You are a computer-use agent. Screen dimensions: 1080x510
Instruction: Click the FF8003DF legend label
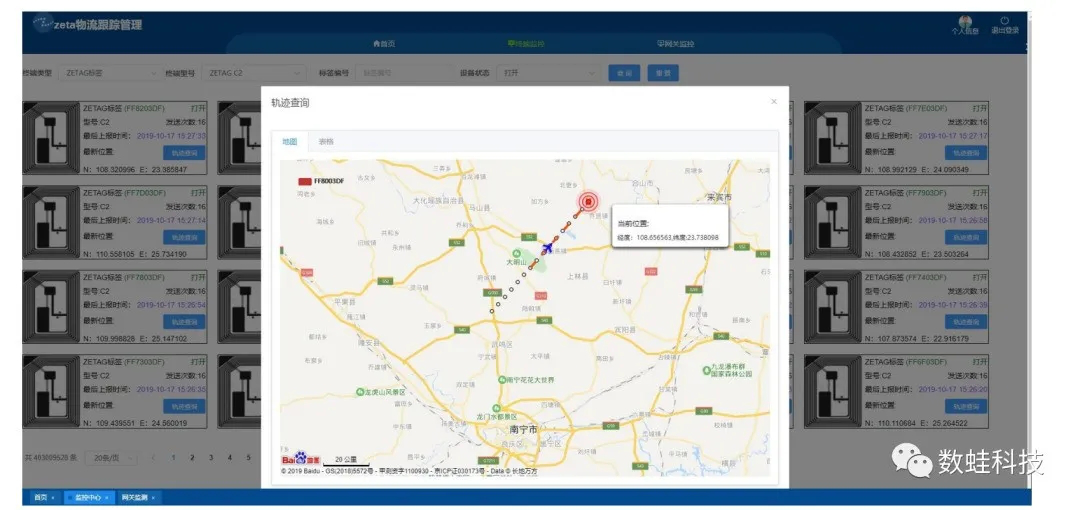[x=329, y=181]
